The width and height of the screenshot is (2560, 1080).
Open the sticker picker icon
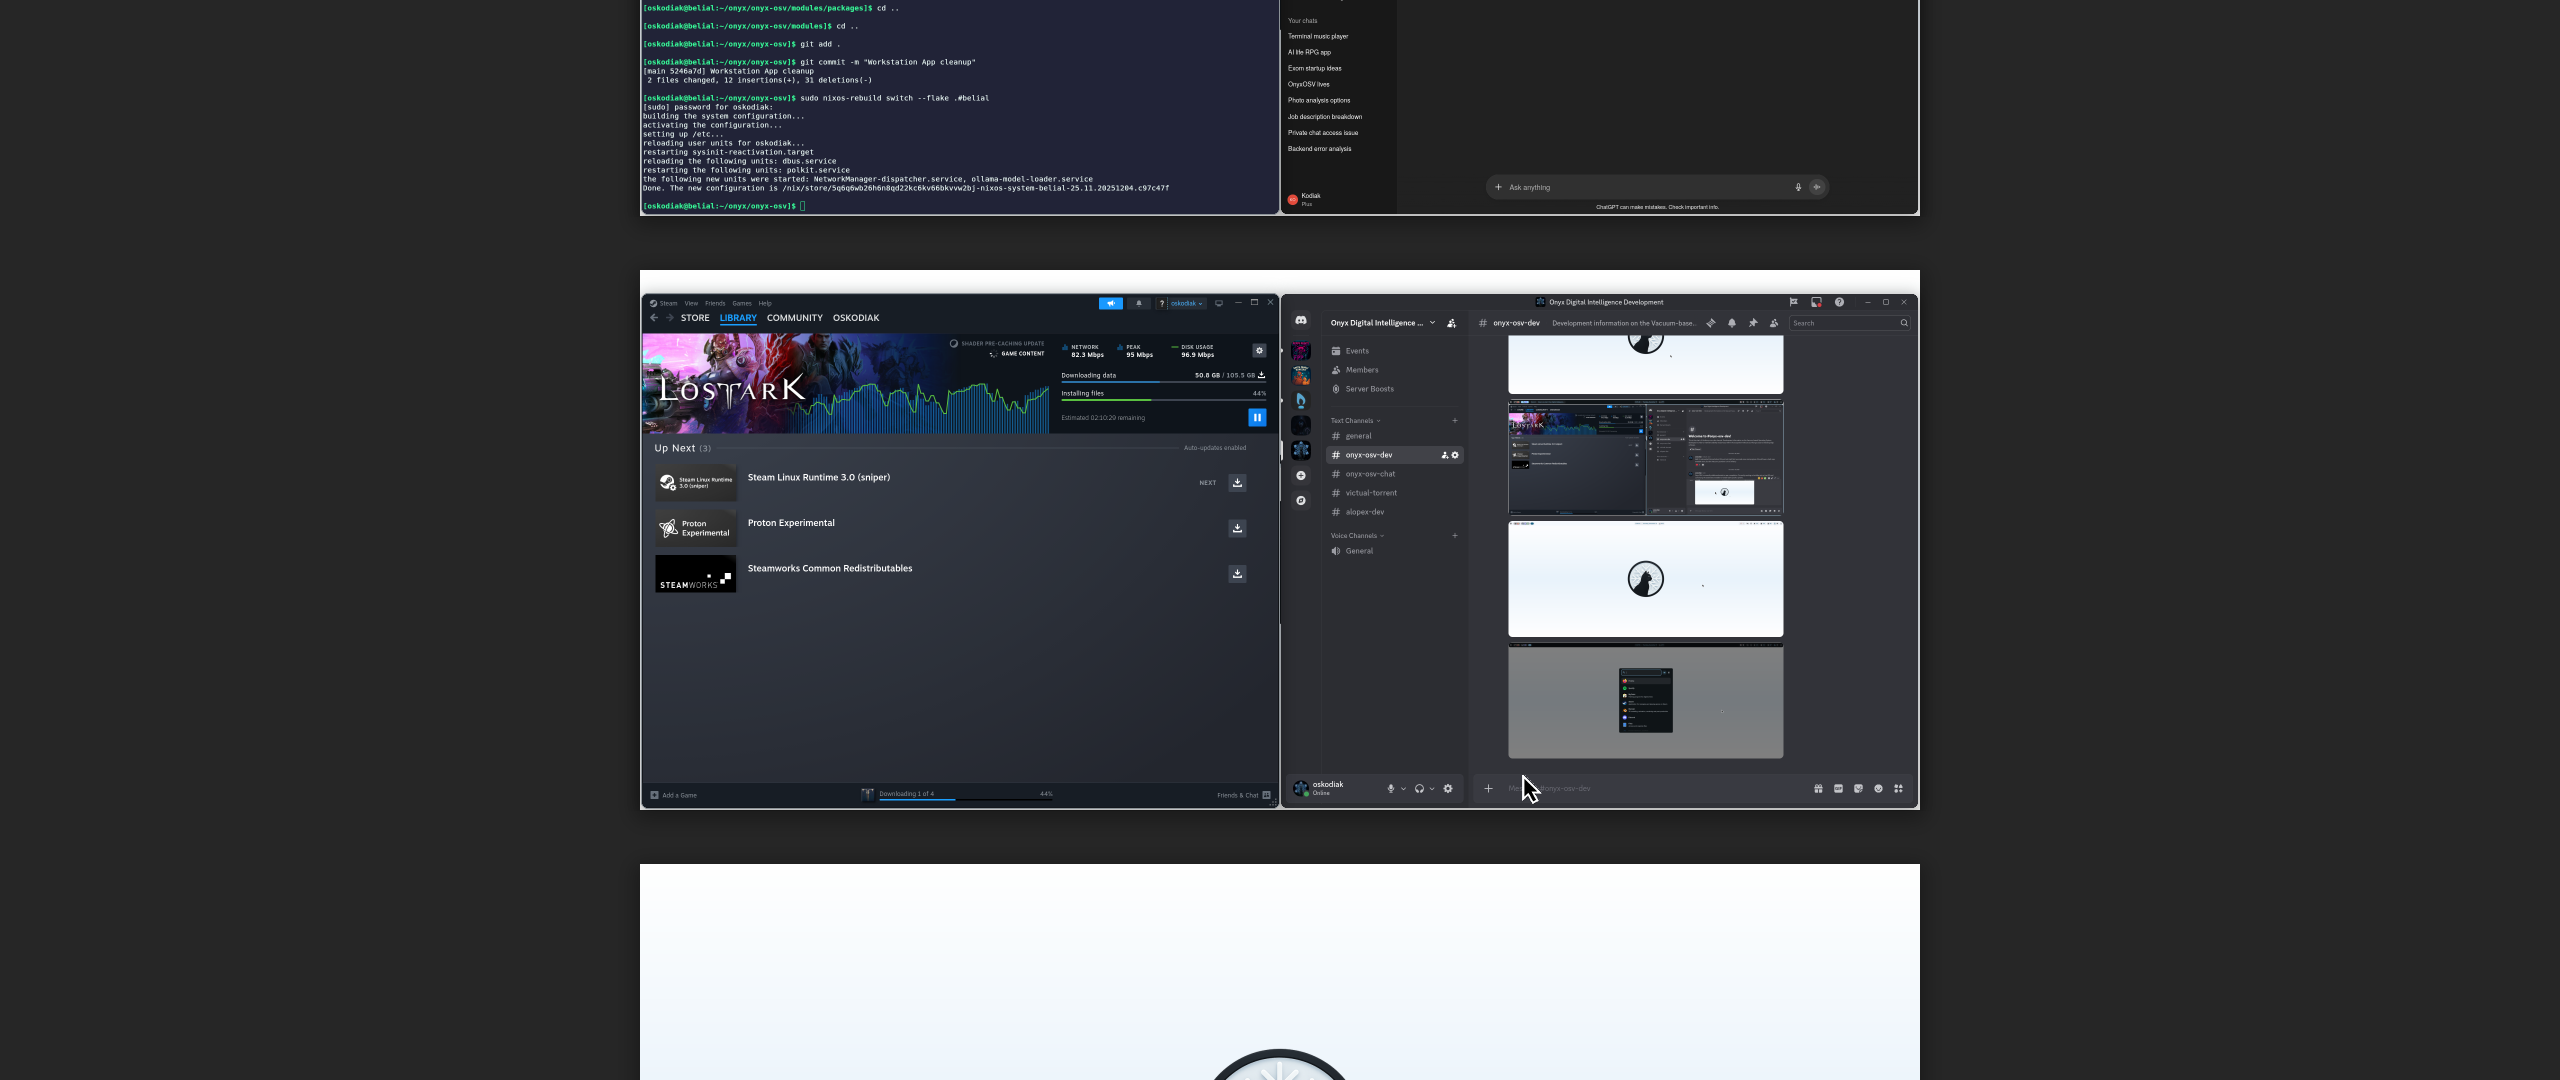1858,789
